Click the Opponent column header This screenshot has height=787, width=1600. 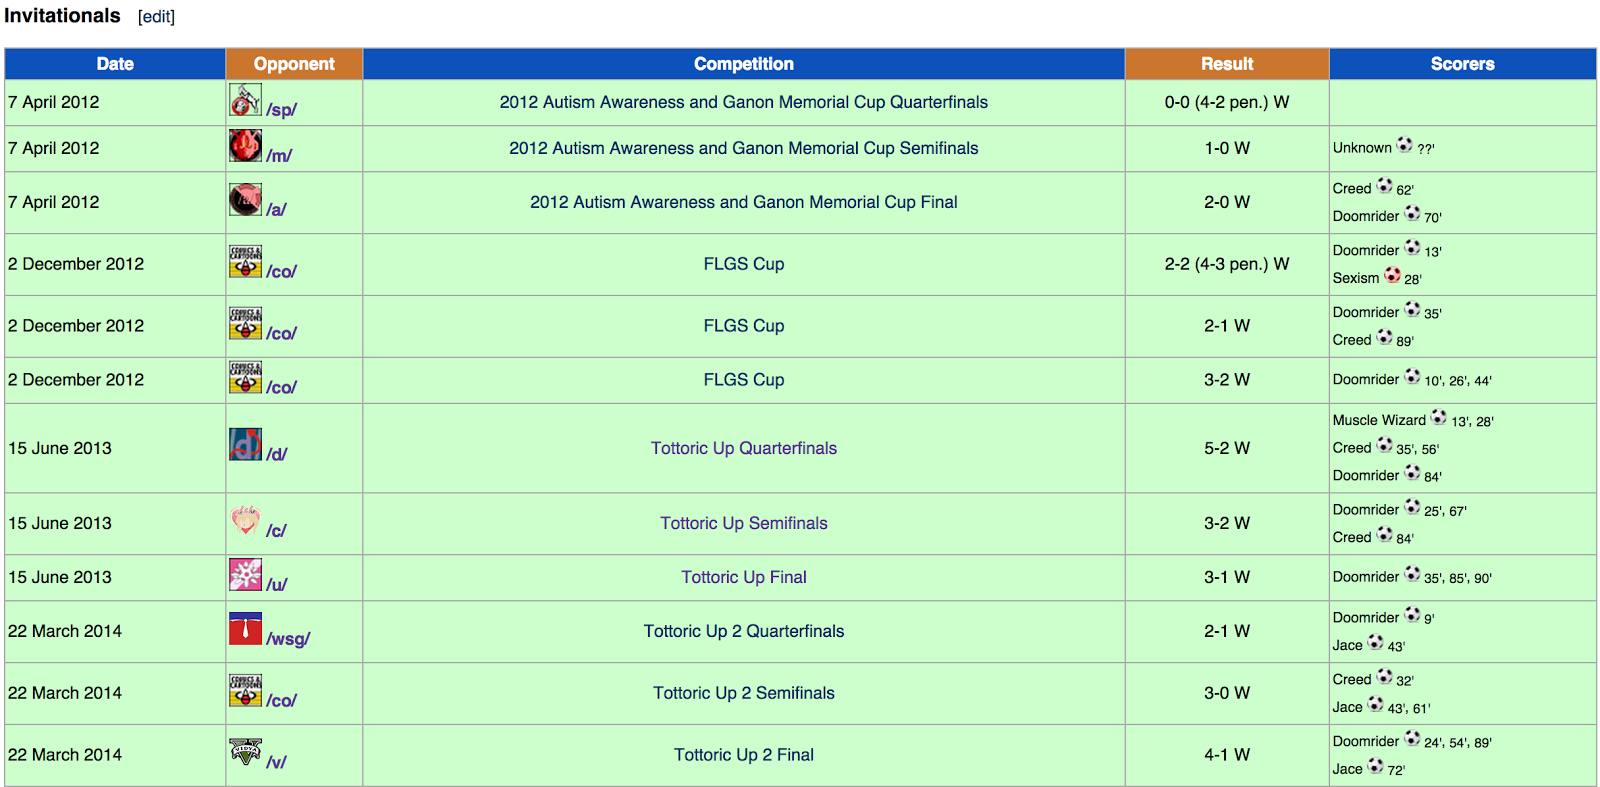[294, 64]
